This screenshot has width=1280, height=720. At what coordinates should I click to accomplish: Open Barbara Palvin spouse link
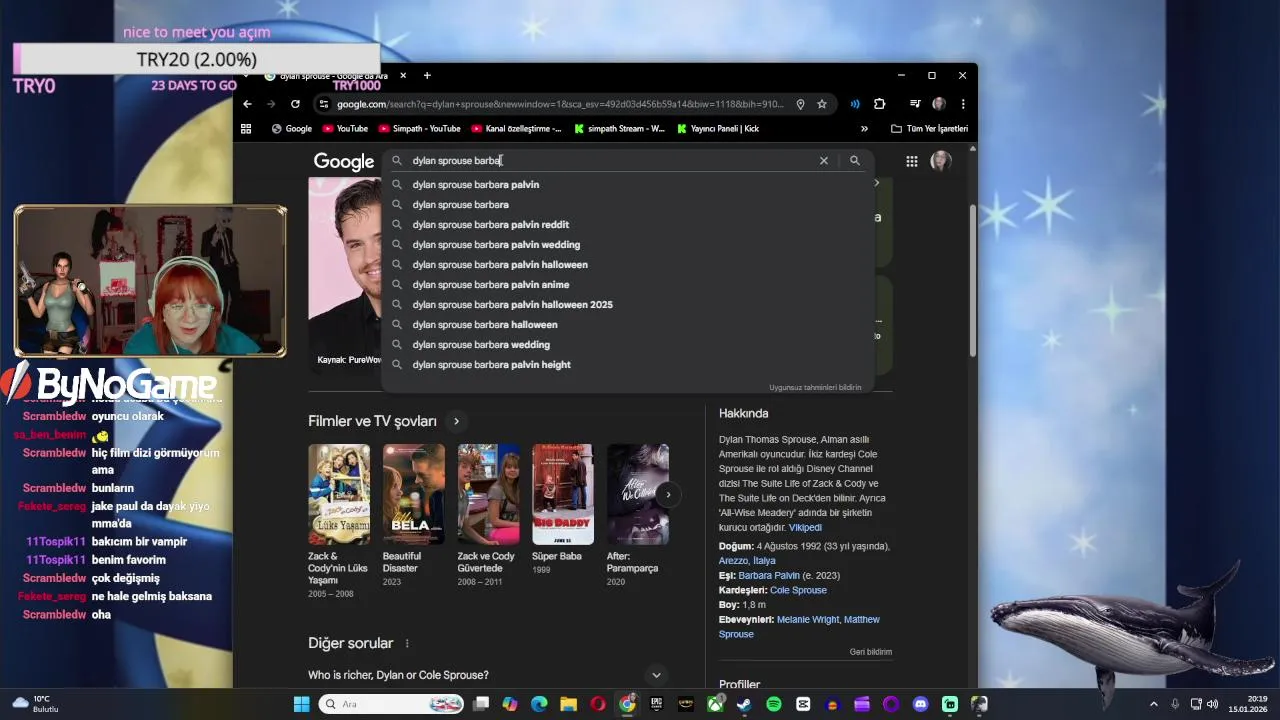(x=769, y=576)
